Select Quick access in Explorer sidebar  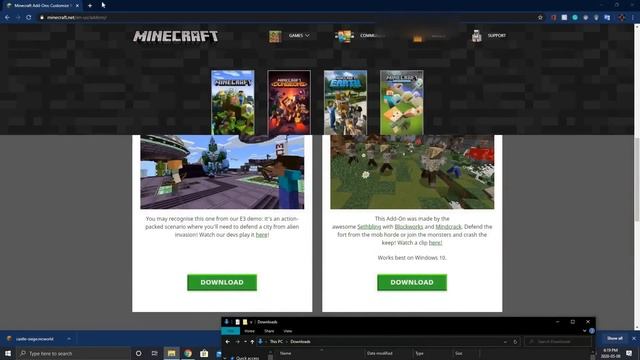(x=247, y=358)
